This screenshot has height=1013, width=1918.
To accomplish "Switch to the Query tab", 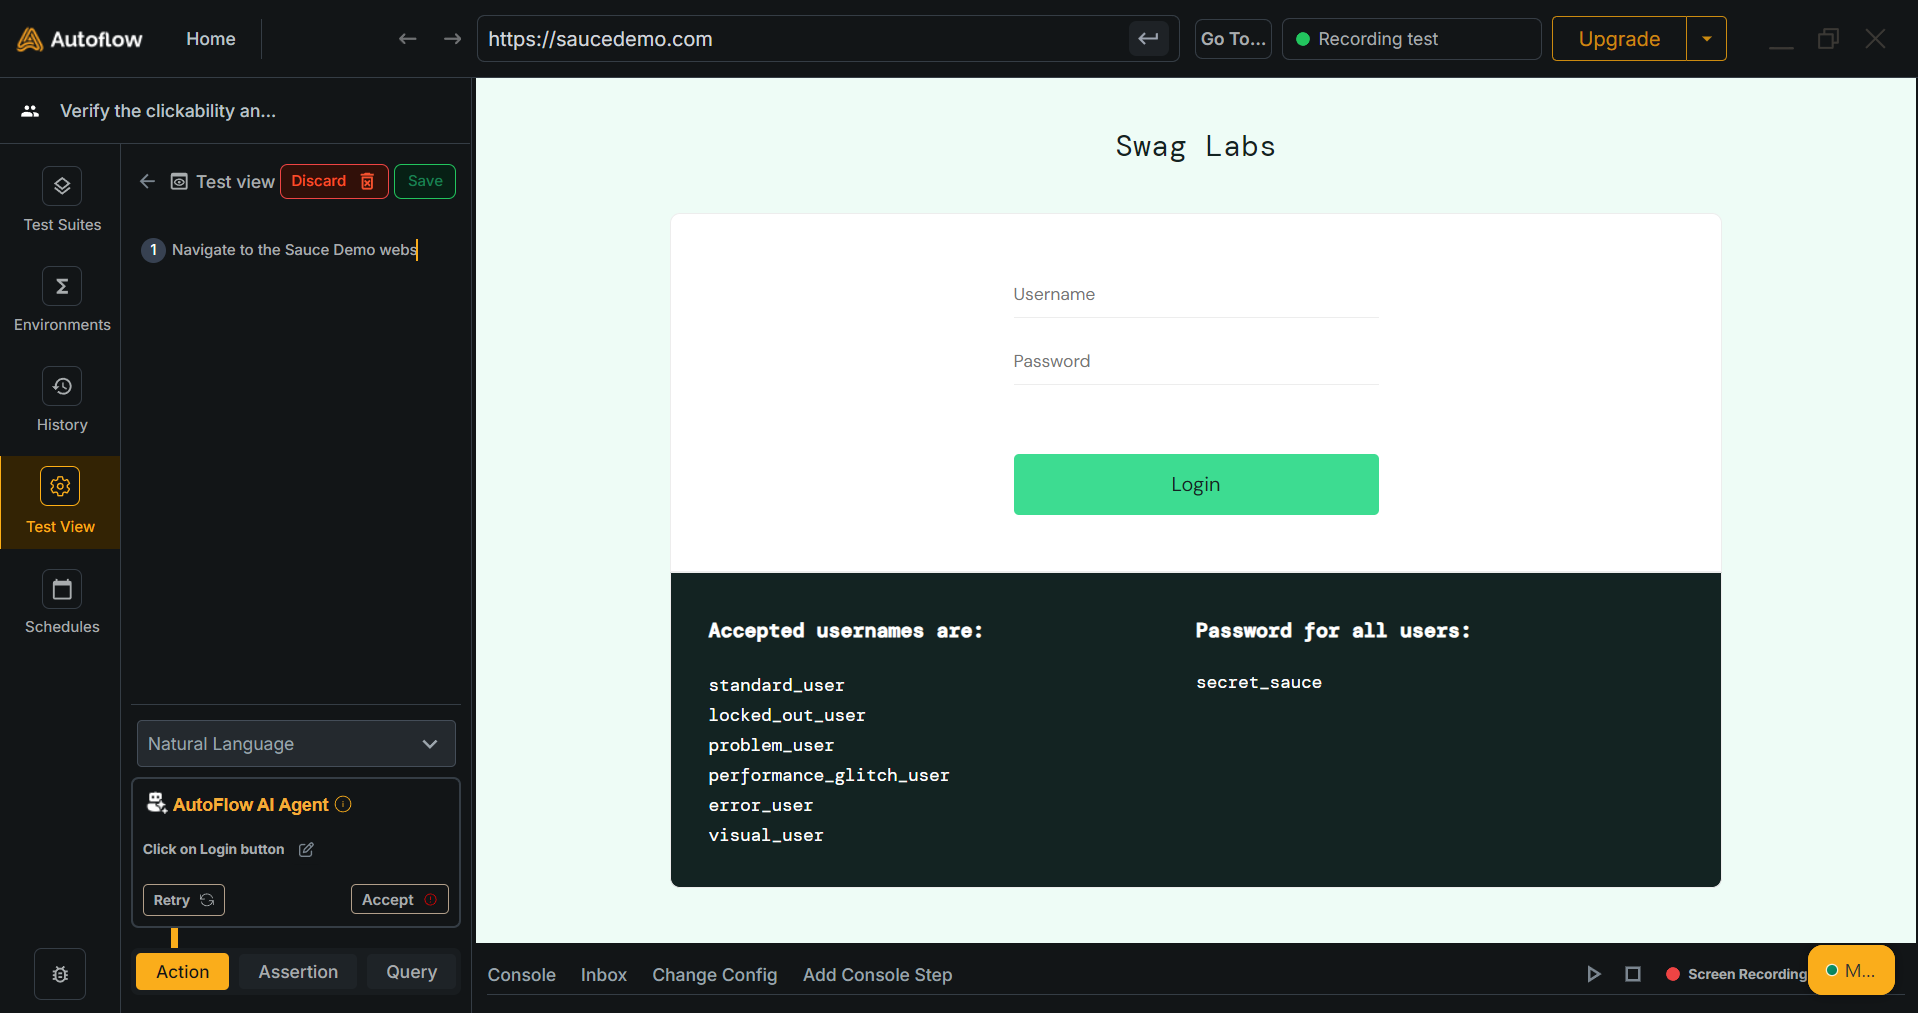I will (x=412, y=972).
